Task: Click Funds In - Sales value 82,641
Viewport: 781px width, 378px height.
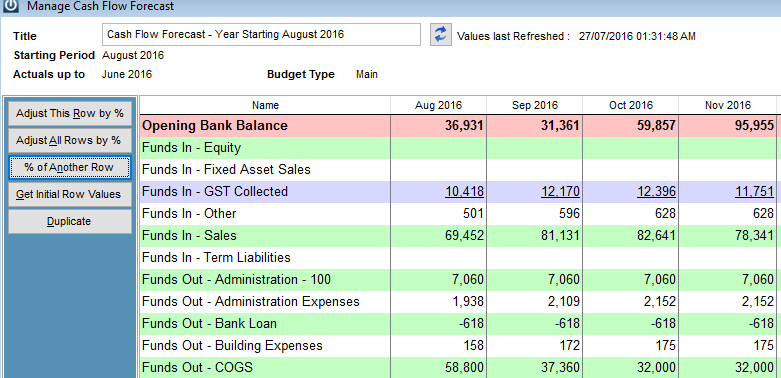Action: point(657,236)
